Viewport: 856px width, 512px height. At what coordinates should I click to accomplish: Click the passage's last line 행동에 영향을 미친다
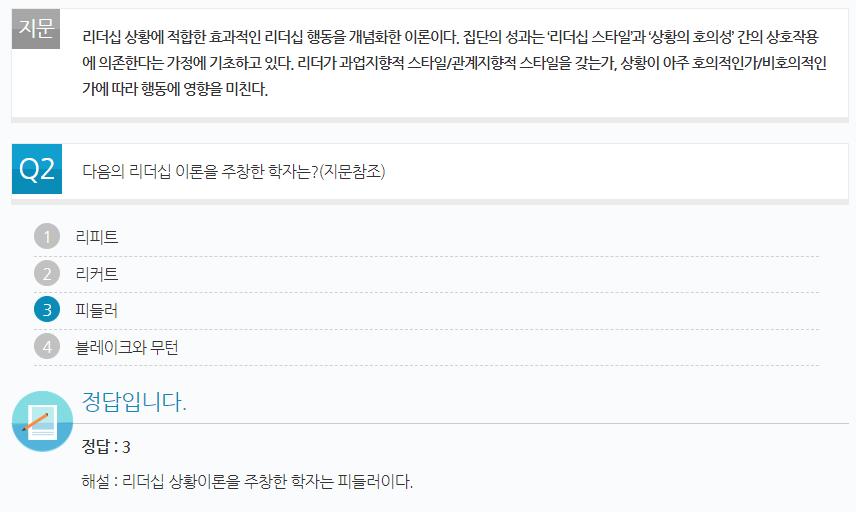[x=175, y=88]
